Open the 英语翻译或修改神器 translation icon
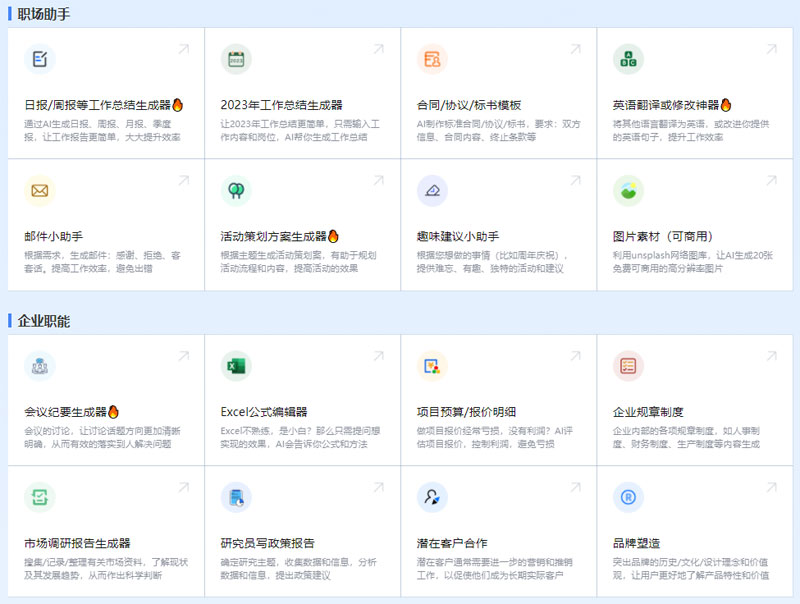Screen dimensions: 800x604 click(628, 60)
